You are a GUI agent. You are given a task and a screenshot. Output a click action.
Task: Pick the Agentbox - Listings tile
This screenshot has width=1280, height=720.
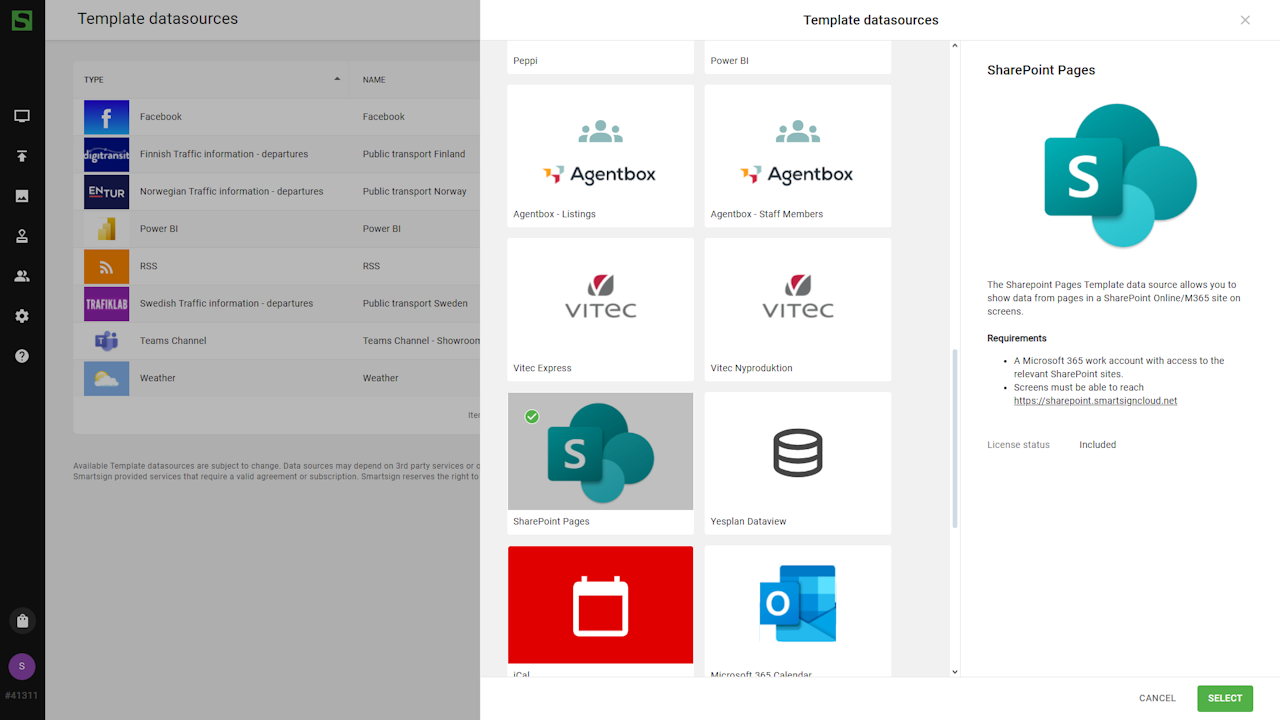[600, 156]
